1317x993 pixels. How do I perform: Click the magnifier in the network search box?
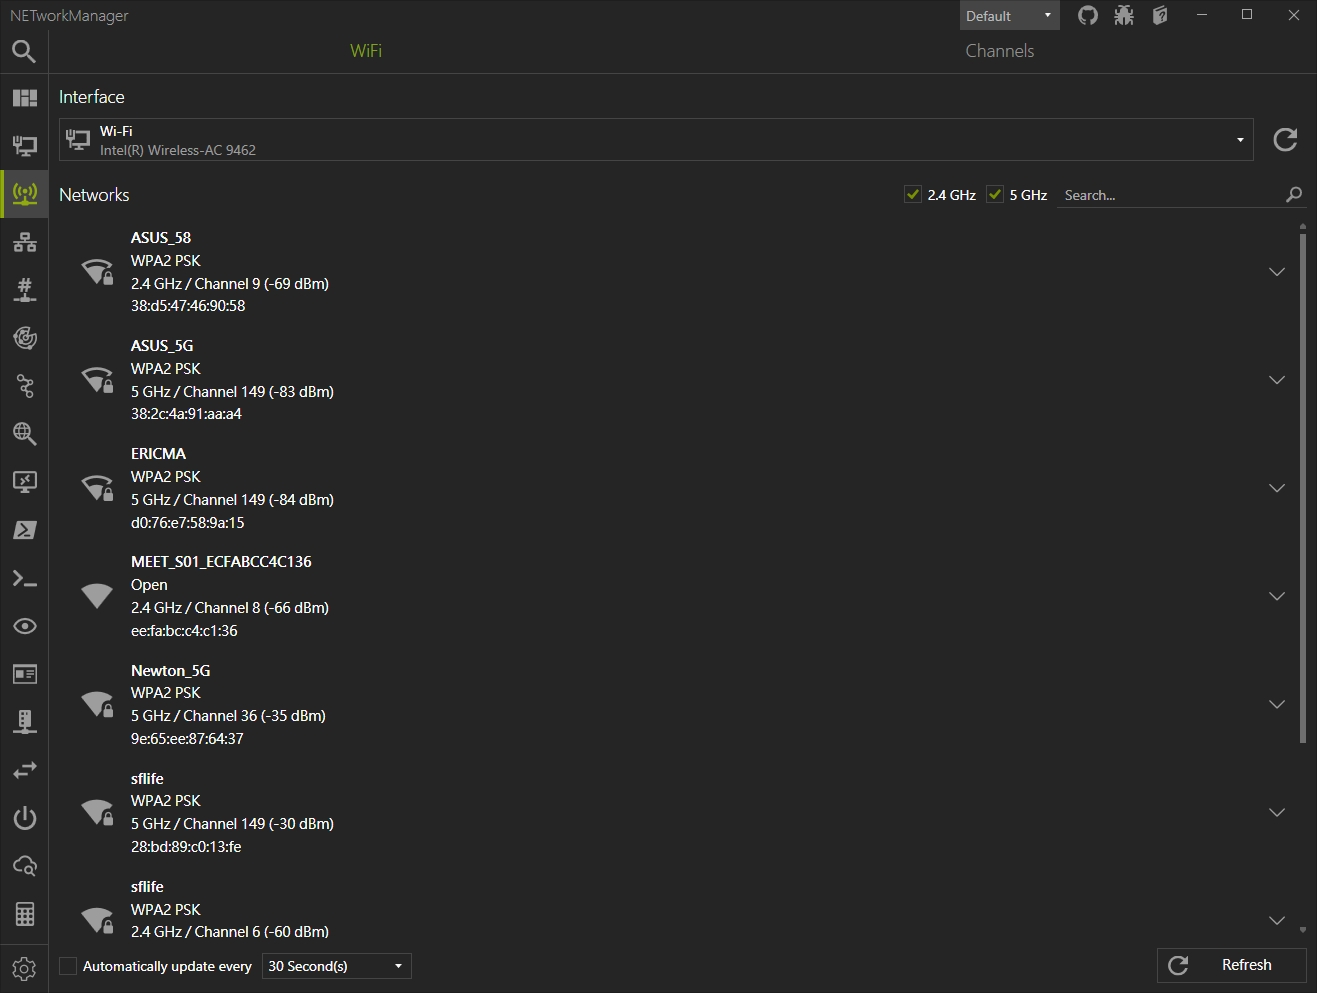coord(1294,195)
